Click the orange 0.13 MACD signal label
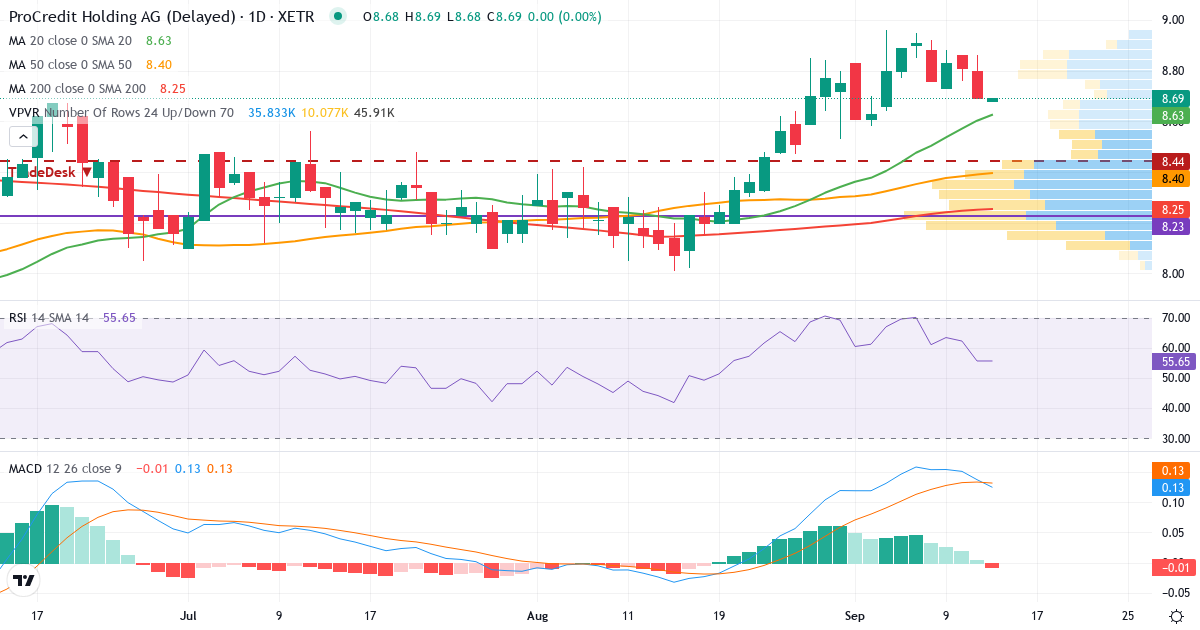The width and height of the screenshot is (1200, 630). tap(1172, 470)
